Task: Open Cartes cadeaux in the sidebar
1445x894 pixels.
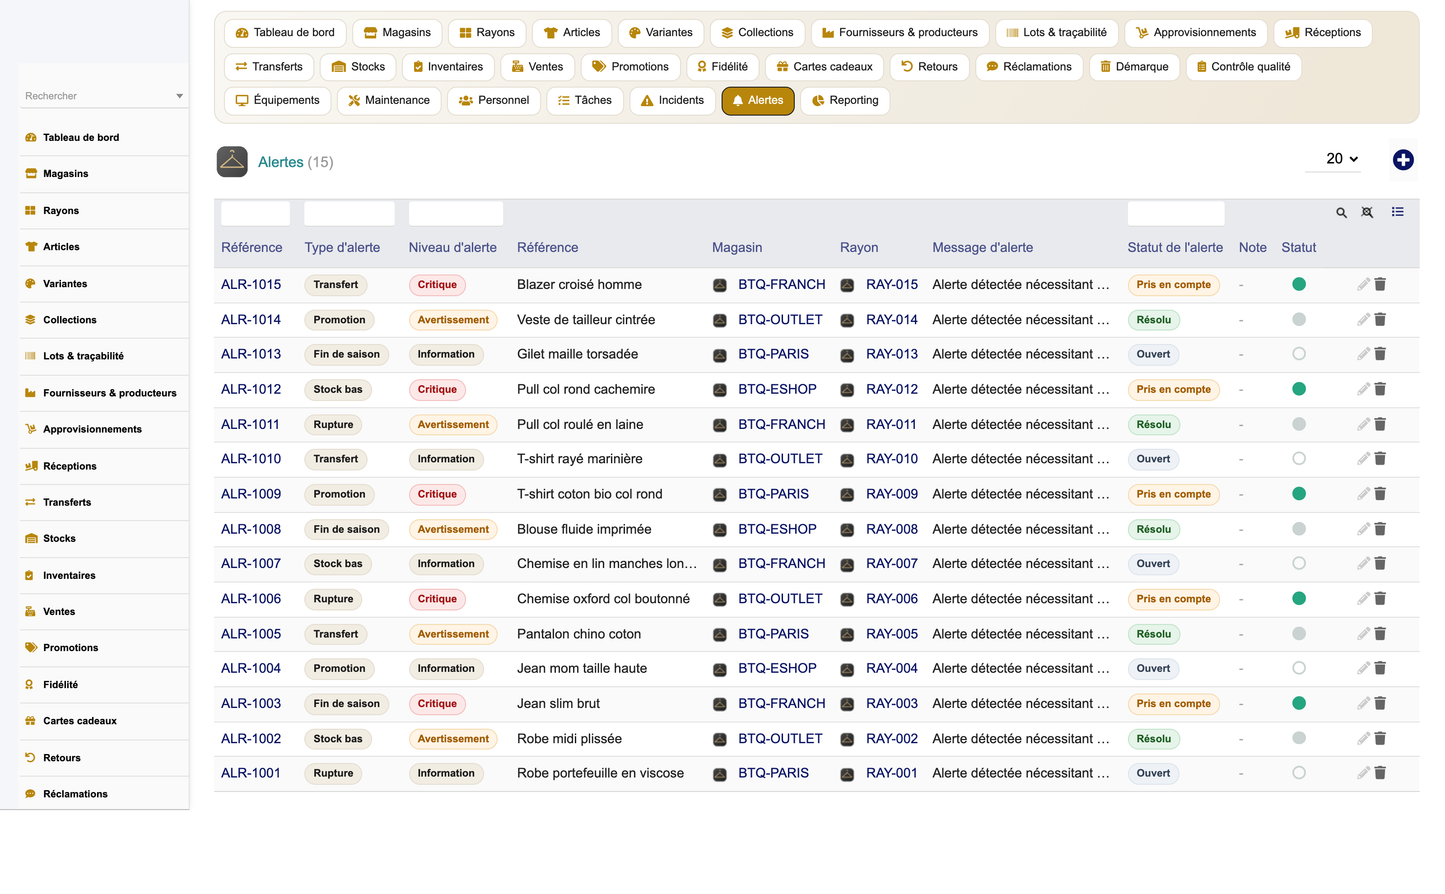Action: tap(80, 721)
